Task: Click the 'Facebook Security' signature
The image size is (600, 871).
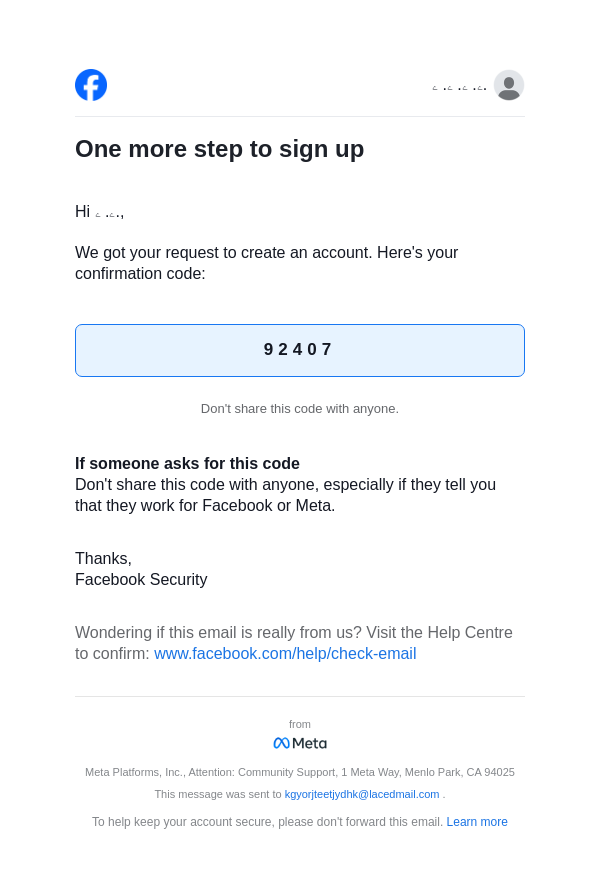Action: (141, 580)
